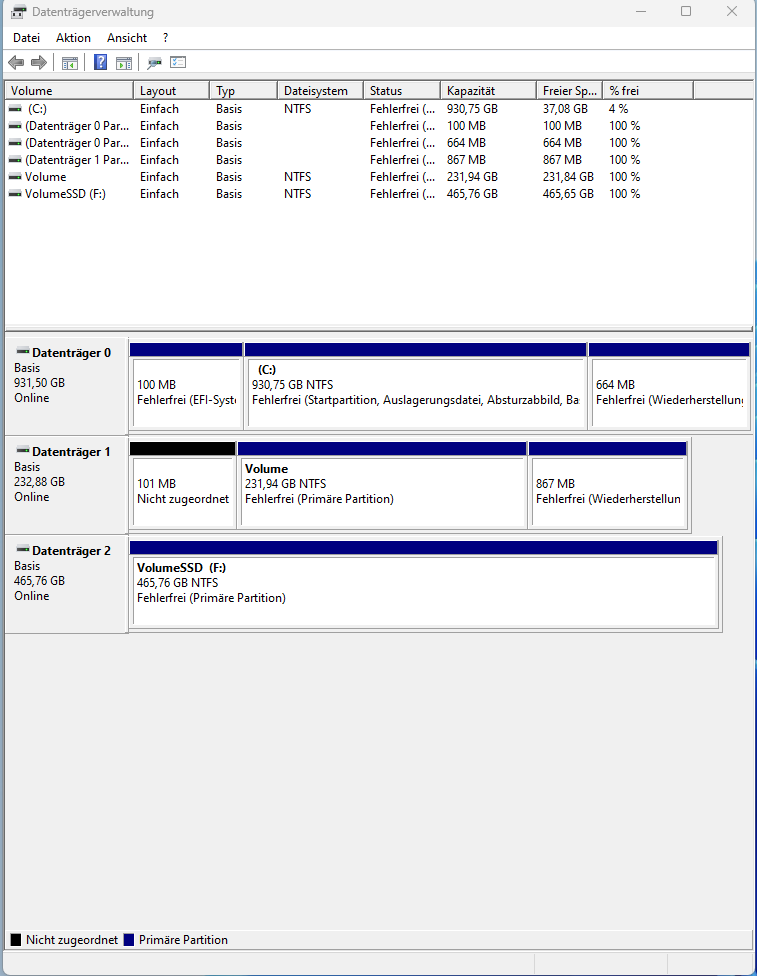
Task: Sort list by % frei column header
Action: [x=648, y=91]
